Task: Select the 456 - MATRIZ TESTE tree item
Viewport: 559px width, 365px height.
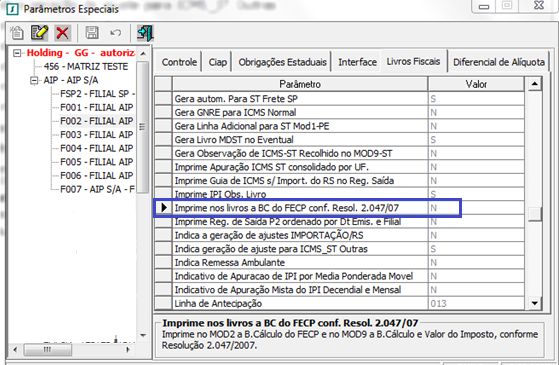Action: point(86,67)
